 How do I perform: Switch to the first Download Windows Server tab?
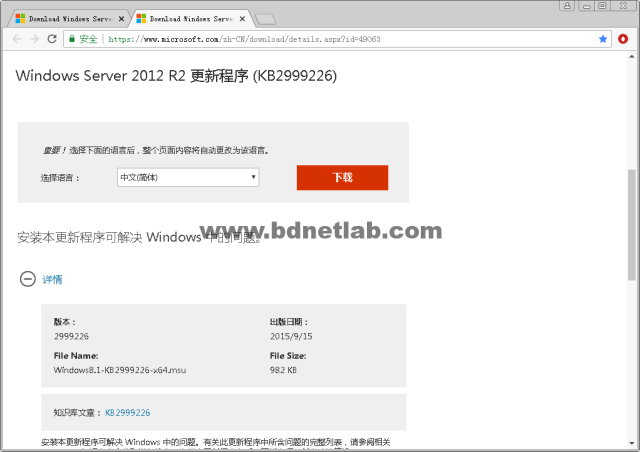70,19
